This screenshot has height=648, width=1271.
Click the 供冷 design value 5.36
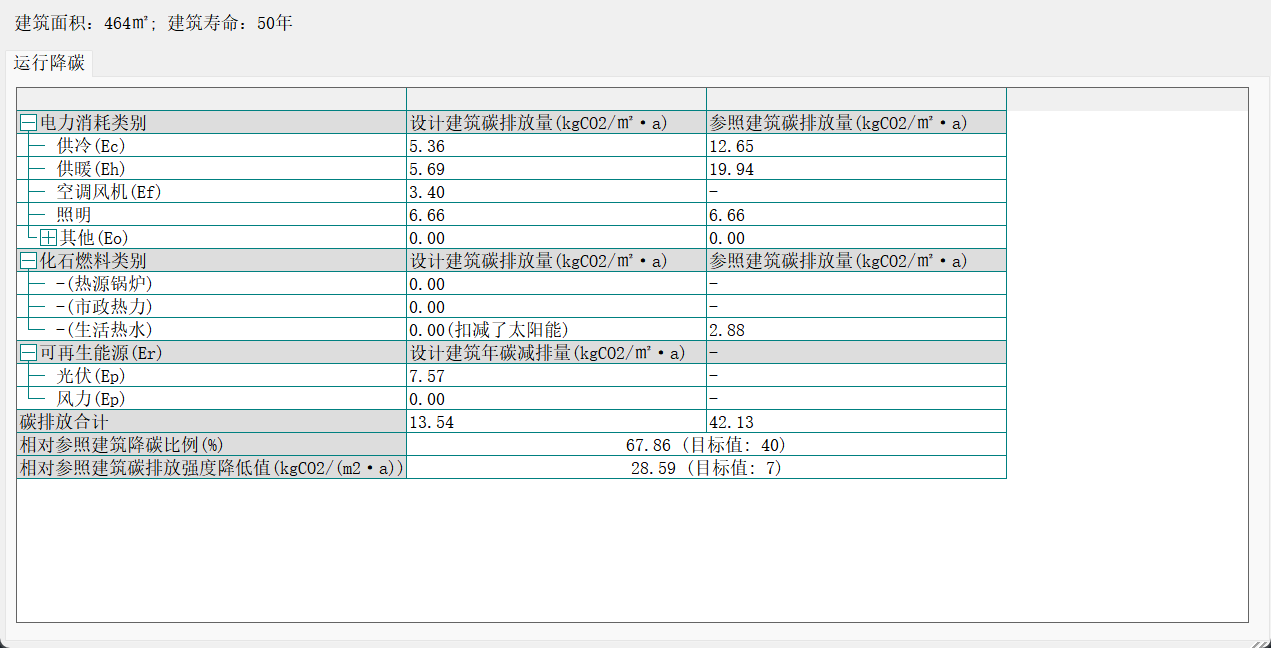427,146
